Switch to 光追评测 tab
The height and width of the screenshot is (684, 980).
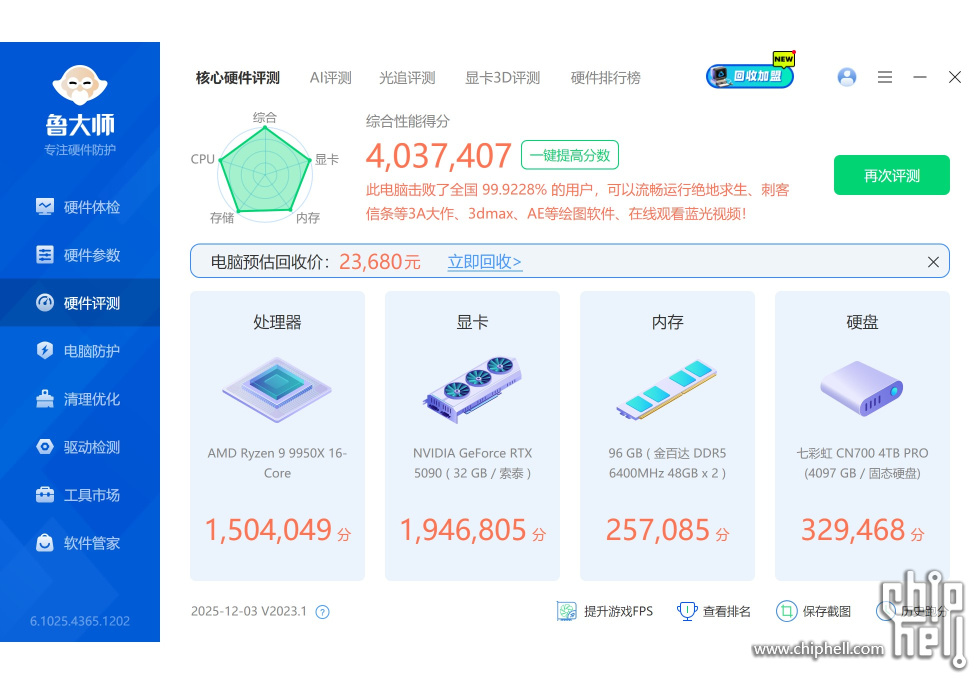(x=407, y=78)
